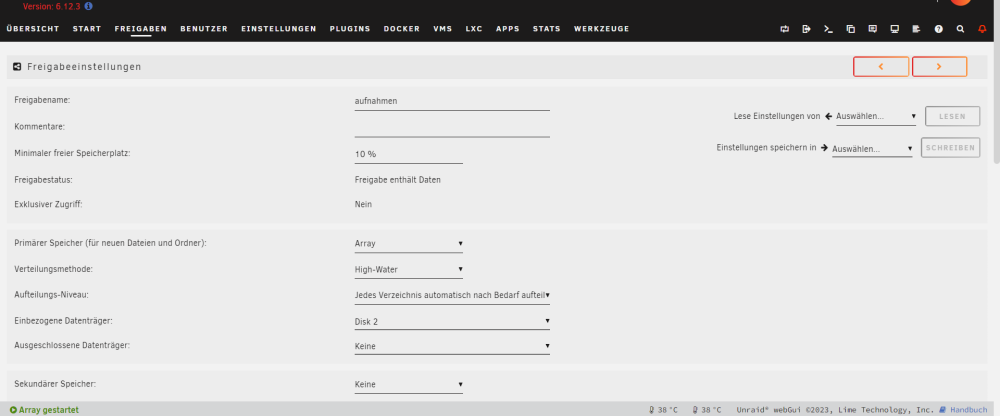Click the second 38 °C temperature reading
This screenshot has height=416, width=1000.
(710, 410)
